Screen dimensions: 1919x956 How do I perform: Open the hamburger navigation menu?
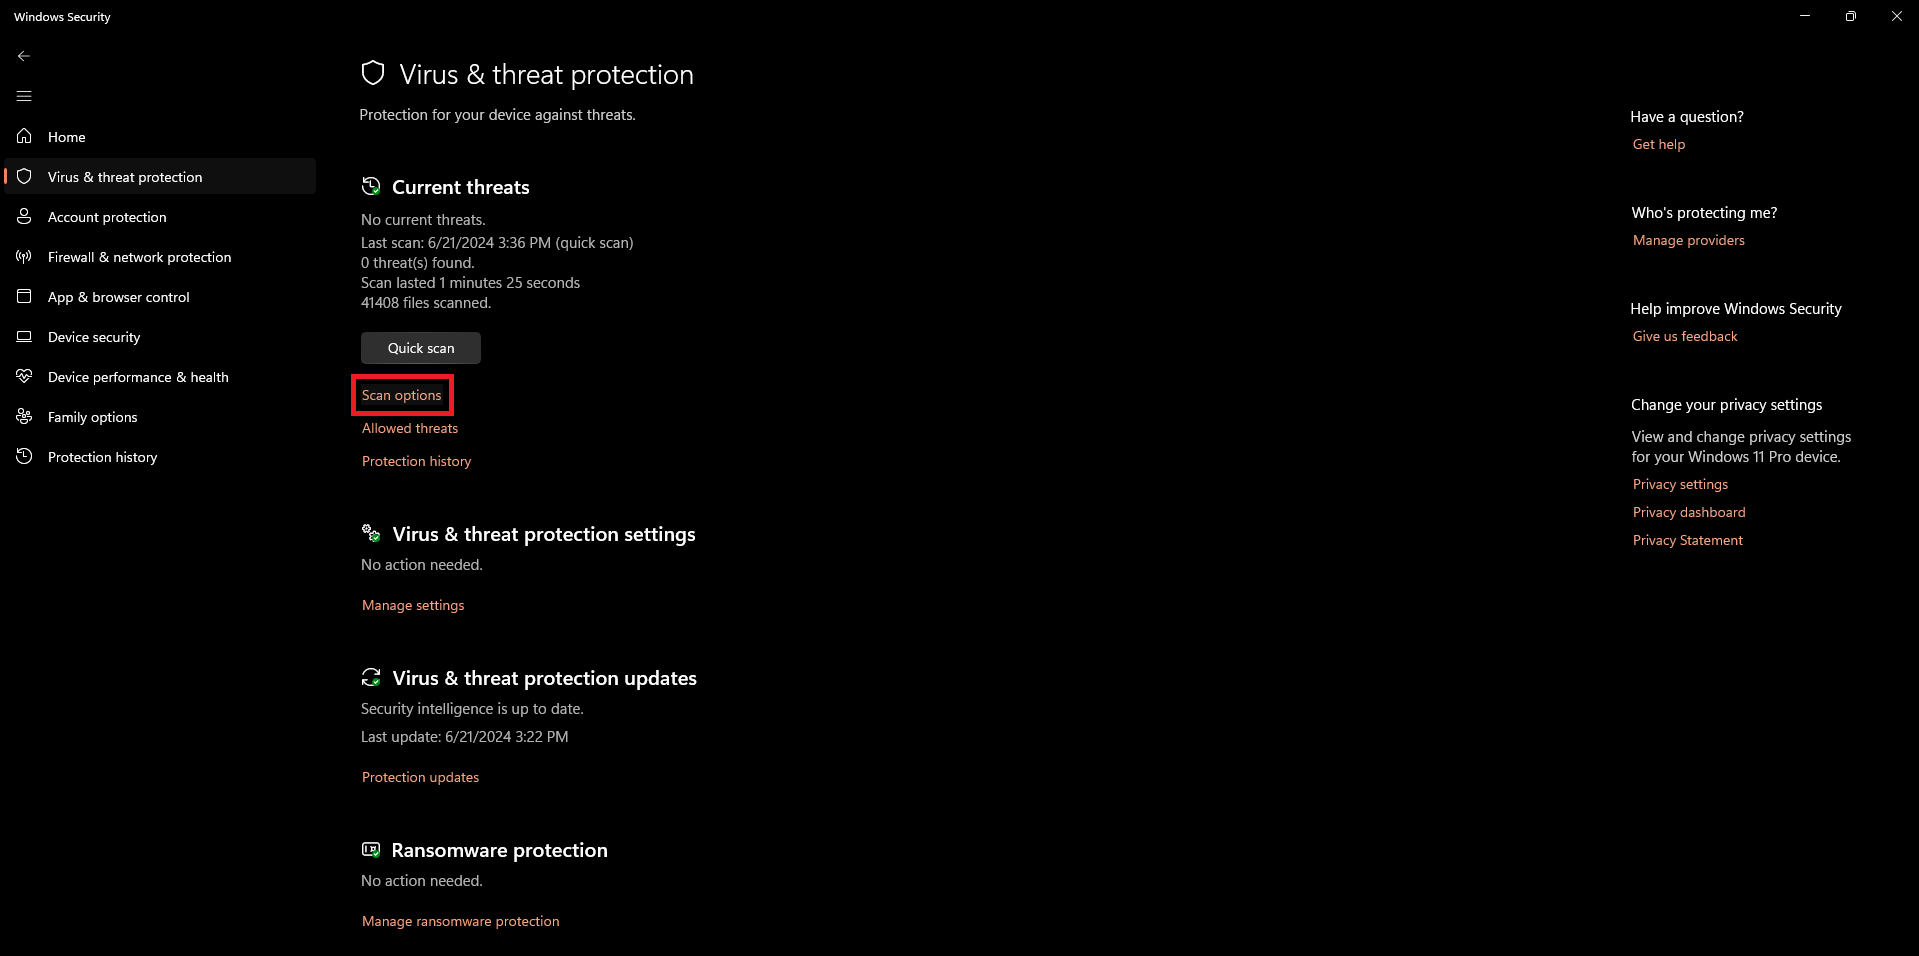(x=24, y=96)
